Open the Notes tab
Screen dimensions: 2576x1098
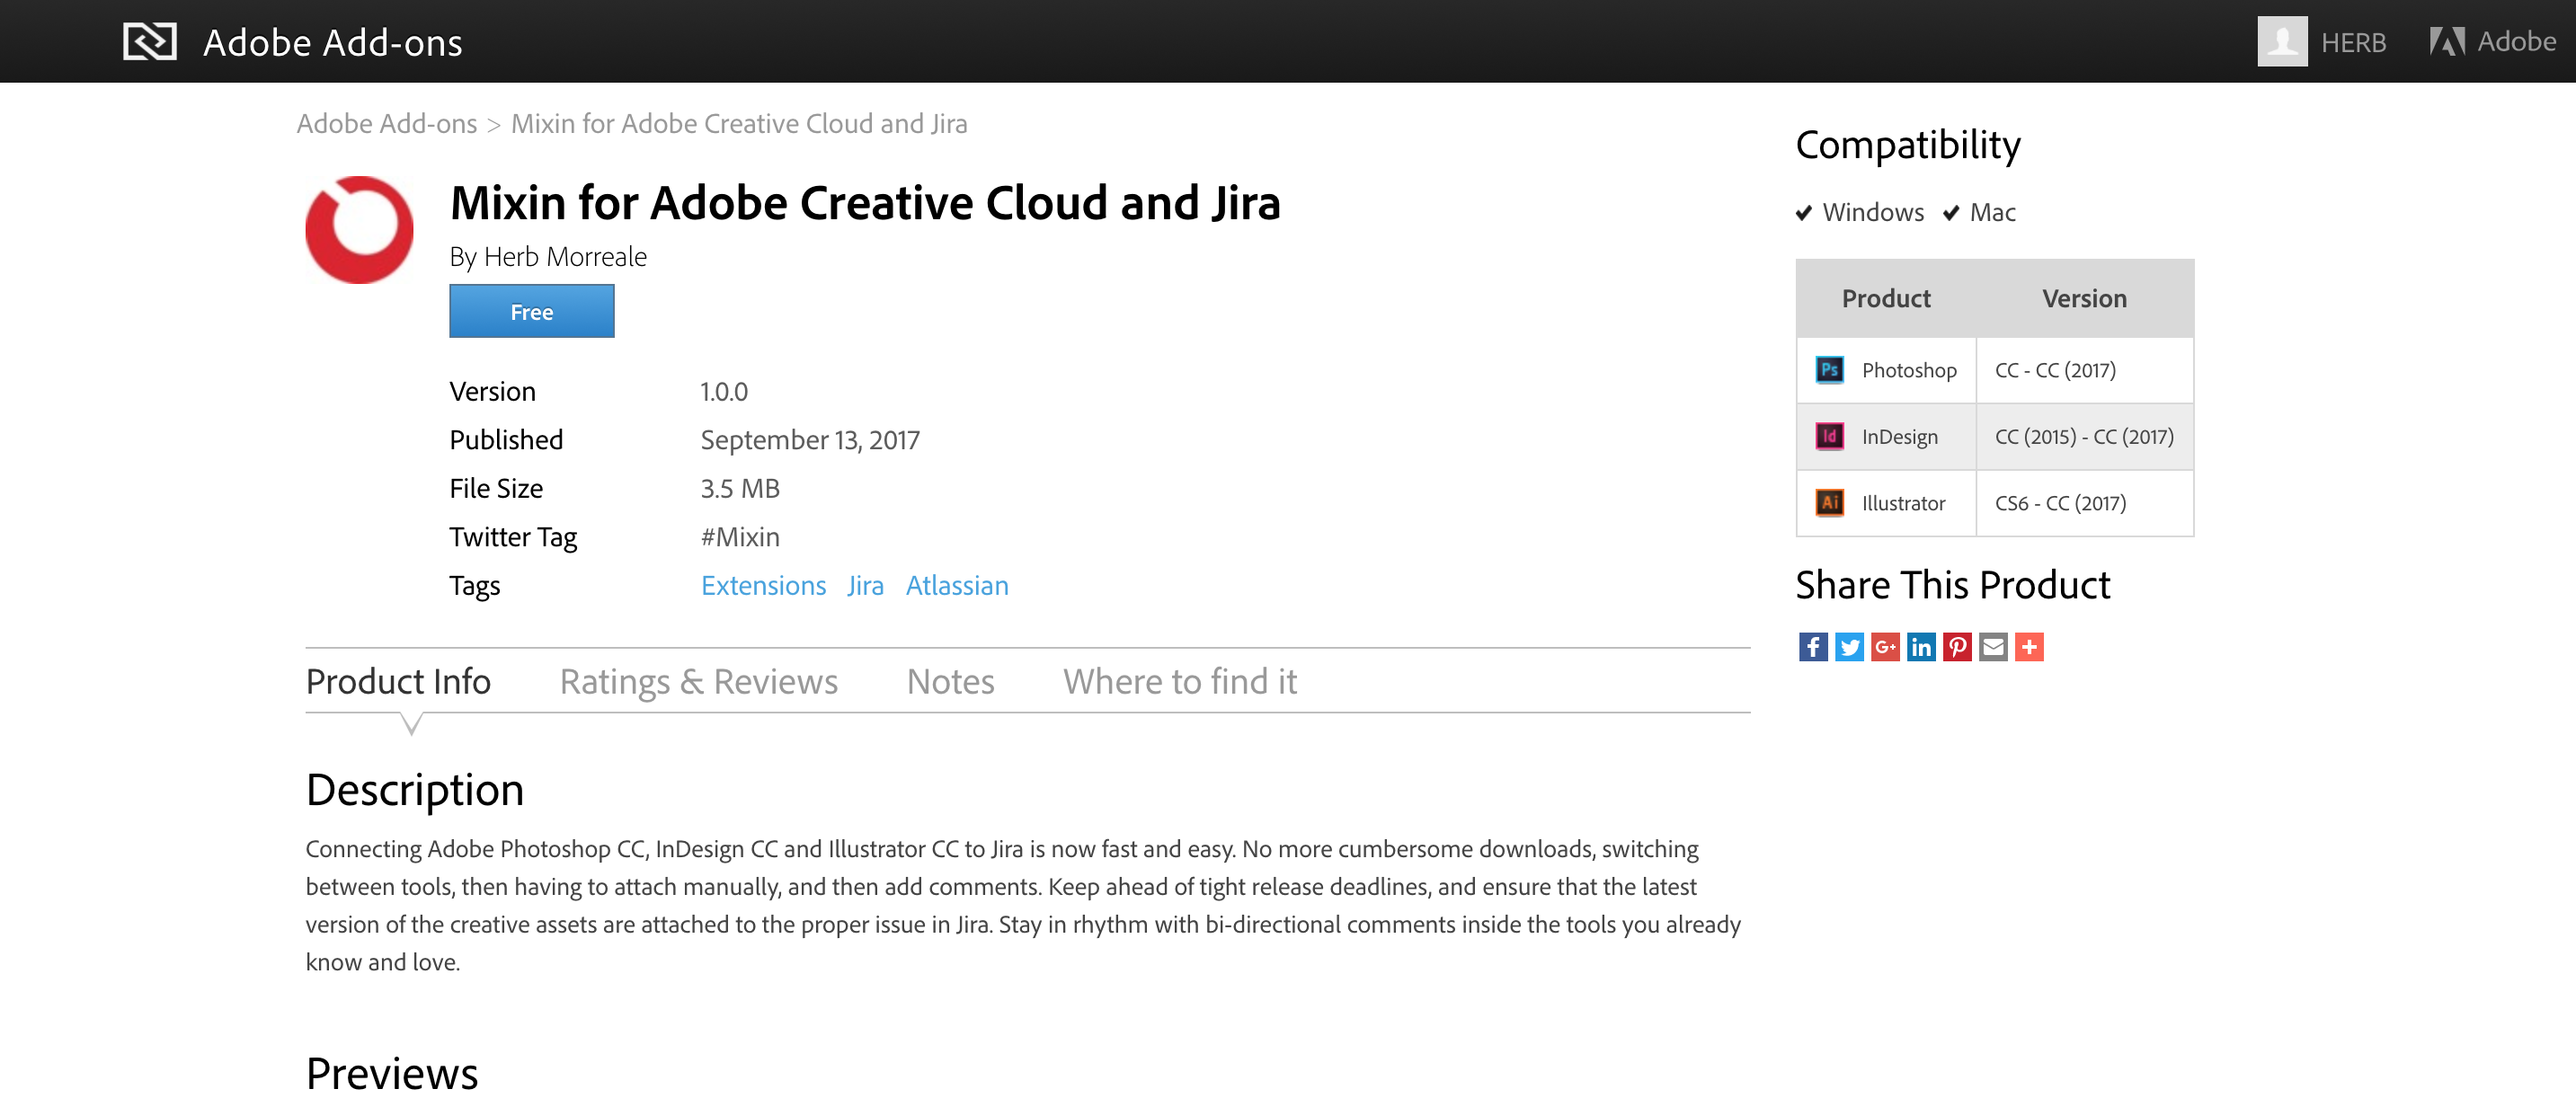950,681
